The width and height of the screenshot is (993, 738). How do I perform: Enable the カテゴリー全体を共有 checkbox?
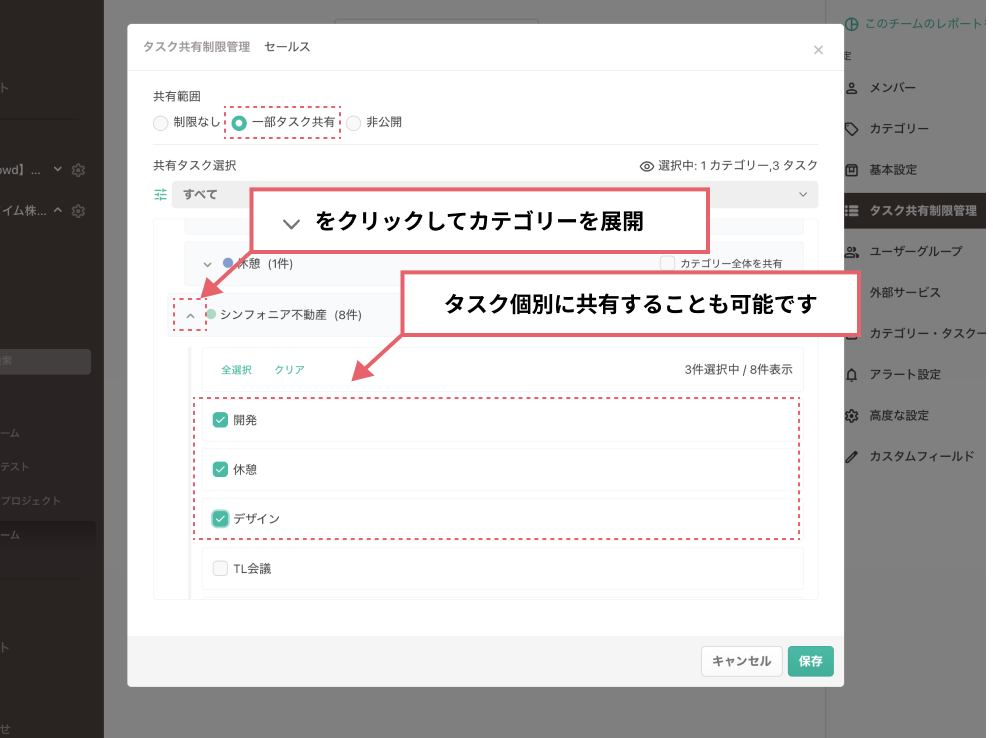[667, 262]
